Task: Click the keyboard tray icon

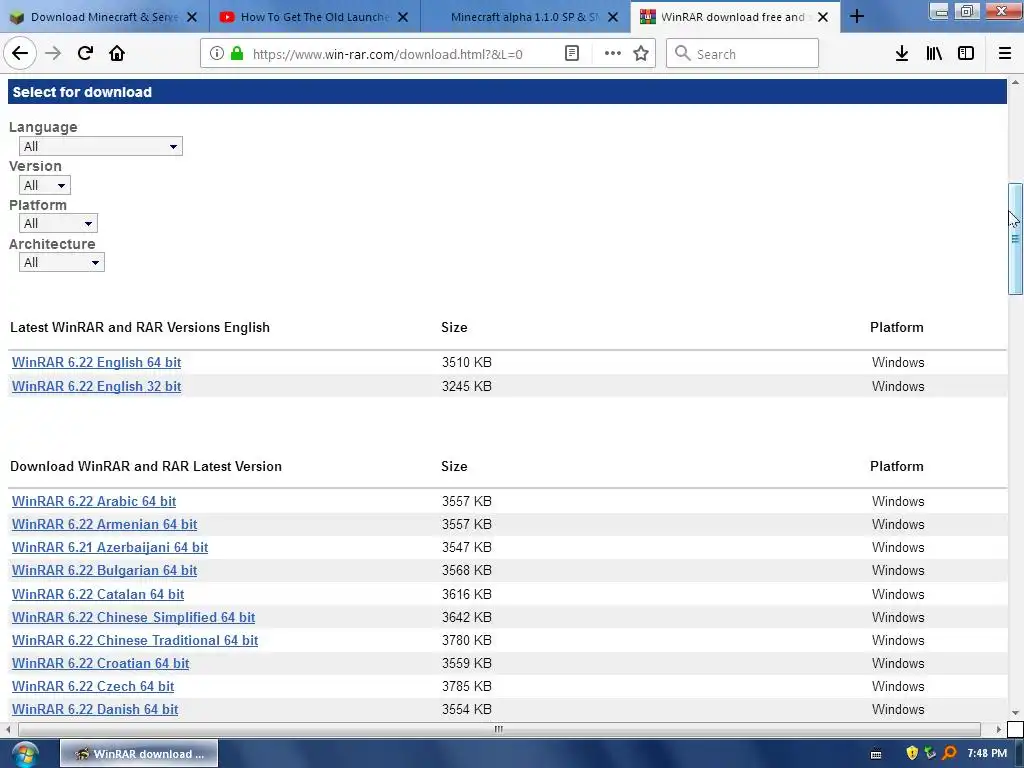Action: pos(876,754)
